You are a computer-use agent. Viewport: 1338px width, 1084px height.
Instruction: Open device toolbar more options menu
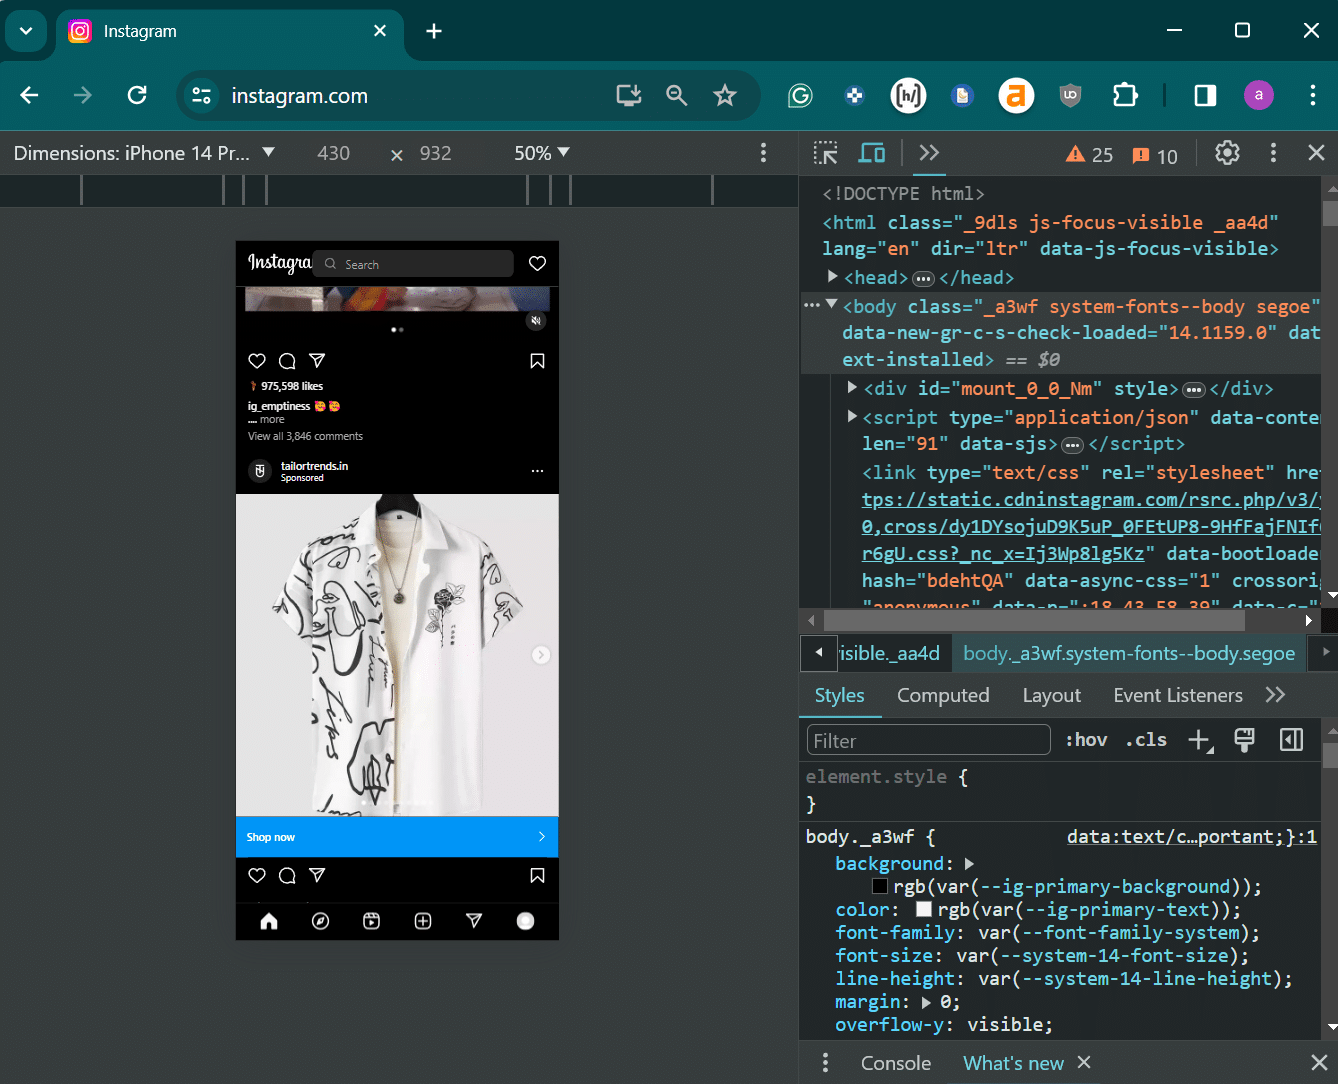763,153
